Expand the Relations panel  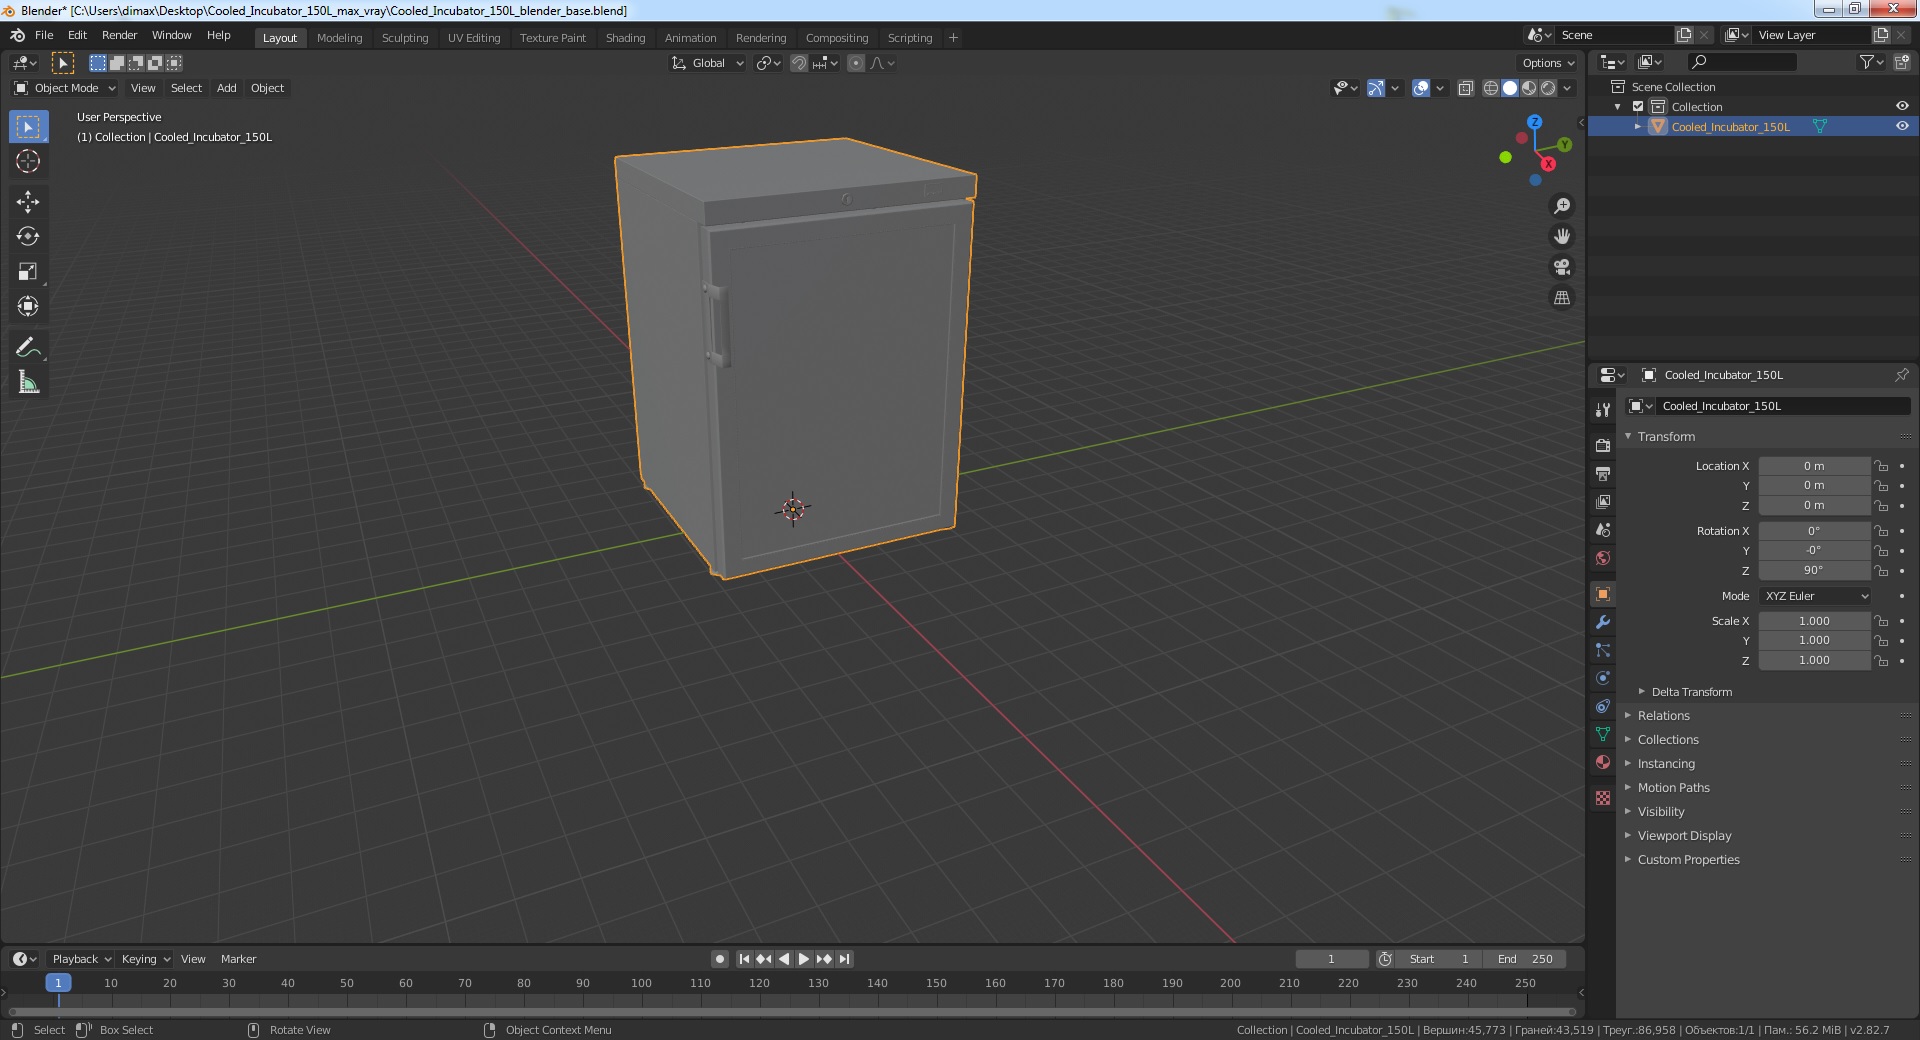[x=1663, y=716]
